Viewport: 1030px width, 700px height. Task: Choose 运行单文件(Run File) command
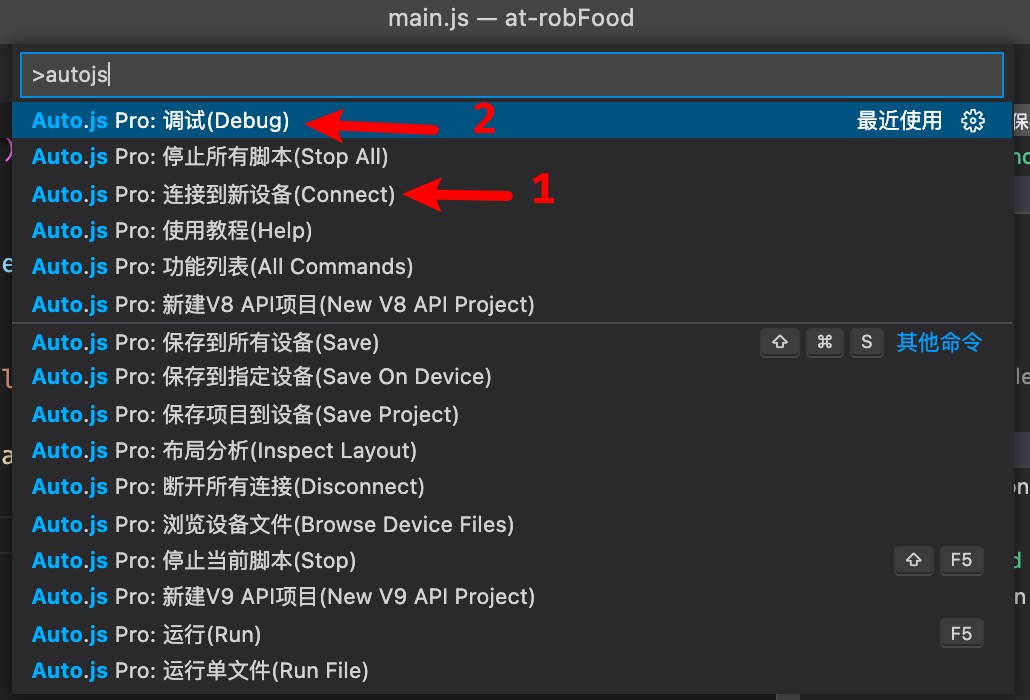coord(512,670)
